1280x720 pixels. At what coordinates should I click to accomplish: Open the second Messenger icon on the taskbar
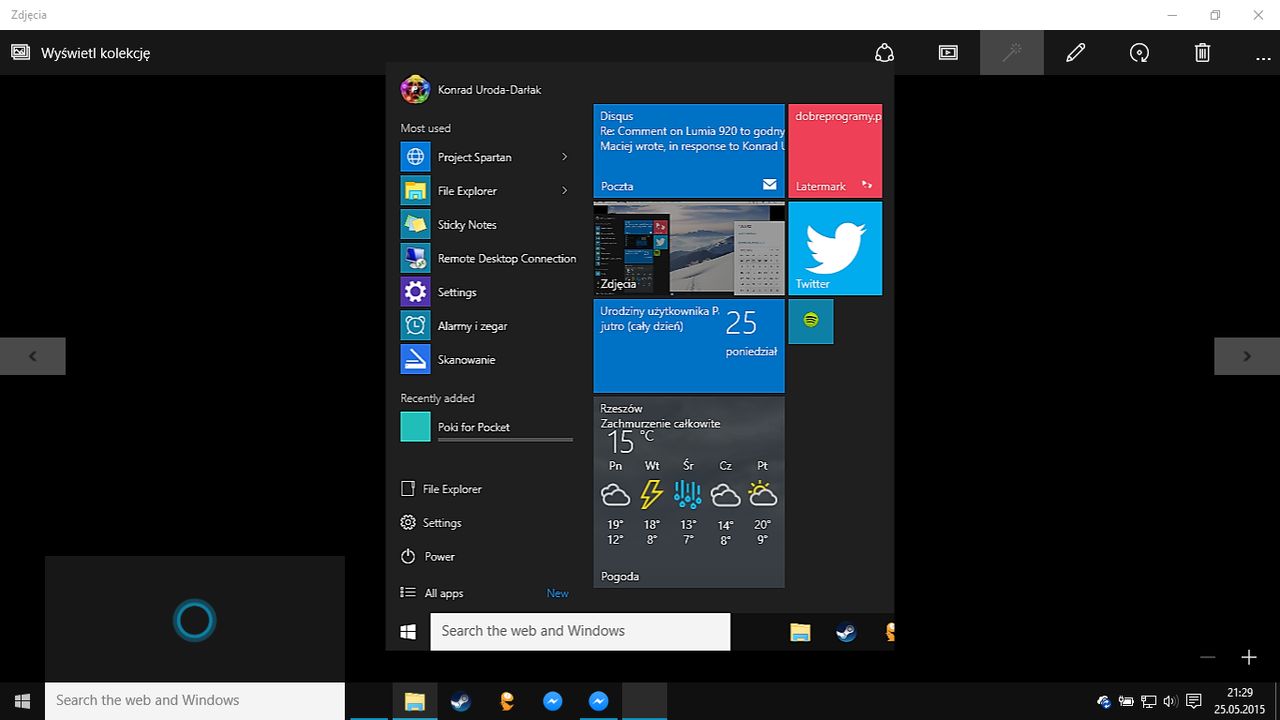point(599,701)
